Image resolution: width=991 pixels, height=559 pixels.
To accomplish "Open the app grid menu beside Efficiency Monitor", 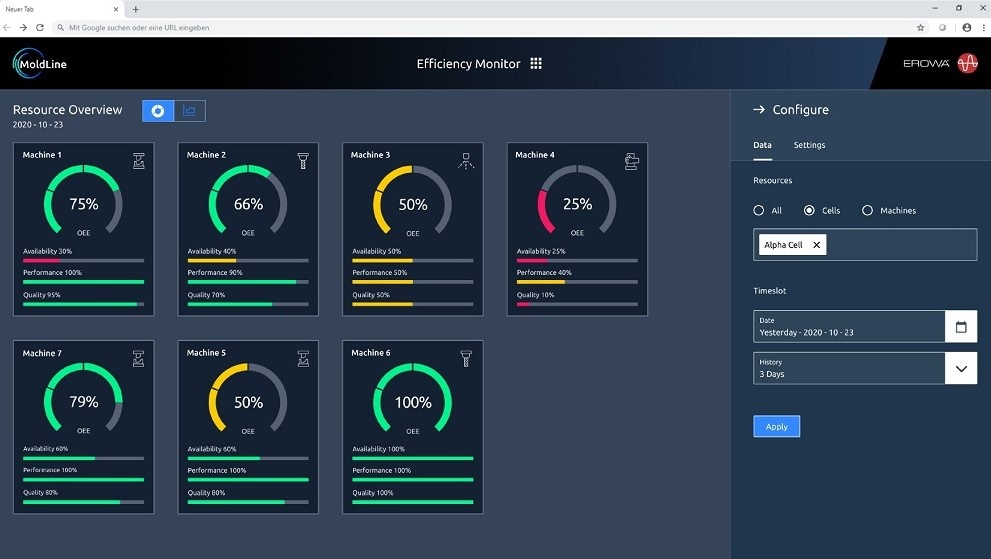I will (x=536, y=64).
